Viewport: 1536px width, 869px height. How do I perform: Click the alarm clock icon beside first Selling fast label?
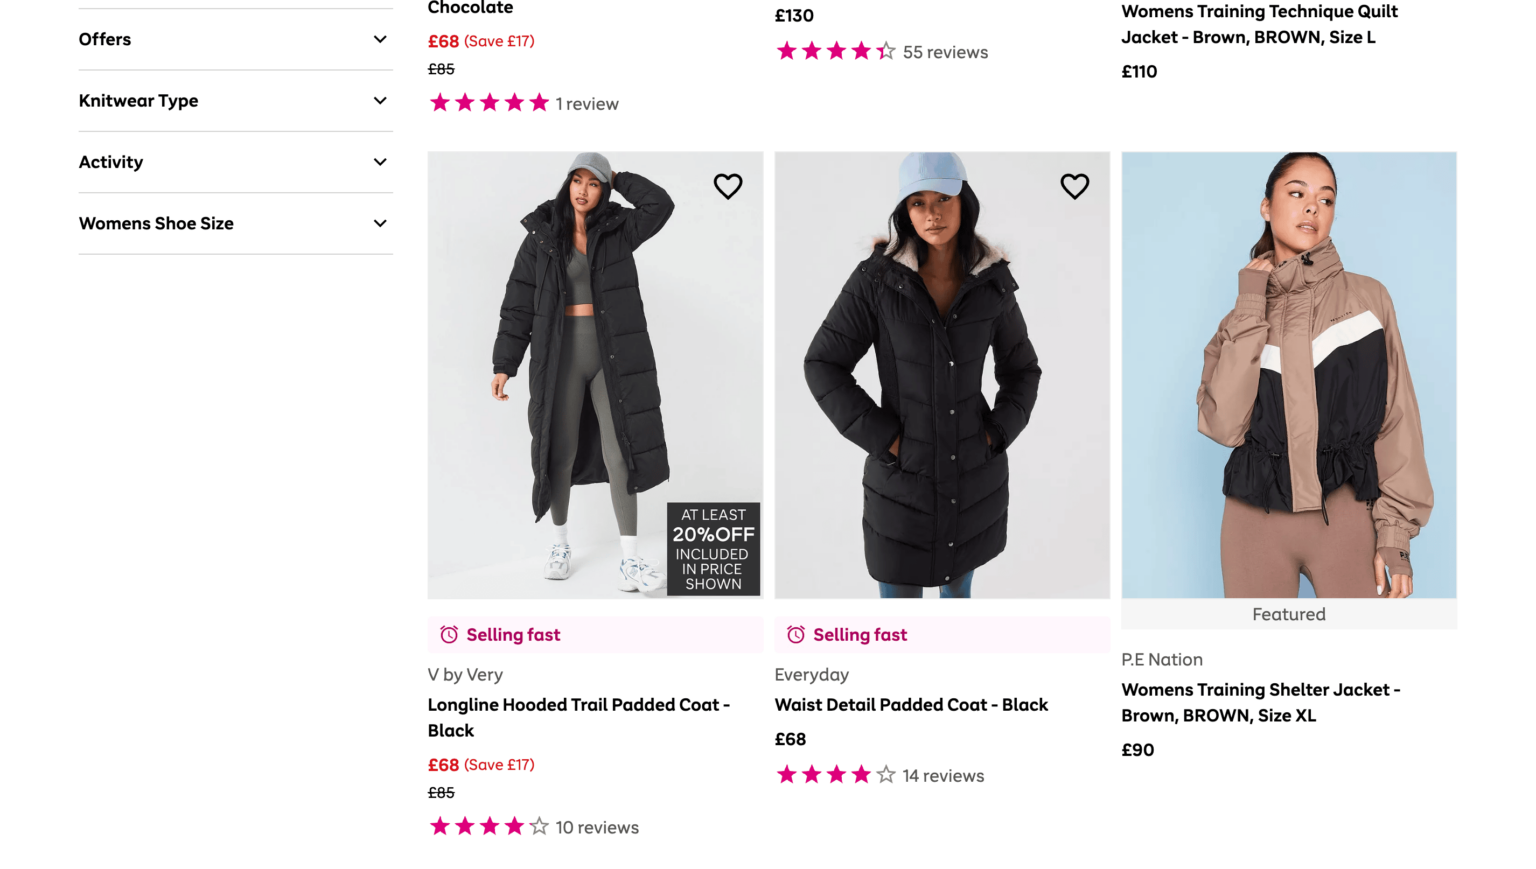tap(448, 634)
